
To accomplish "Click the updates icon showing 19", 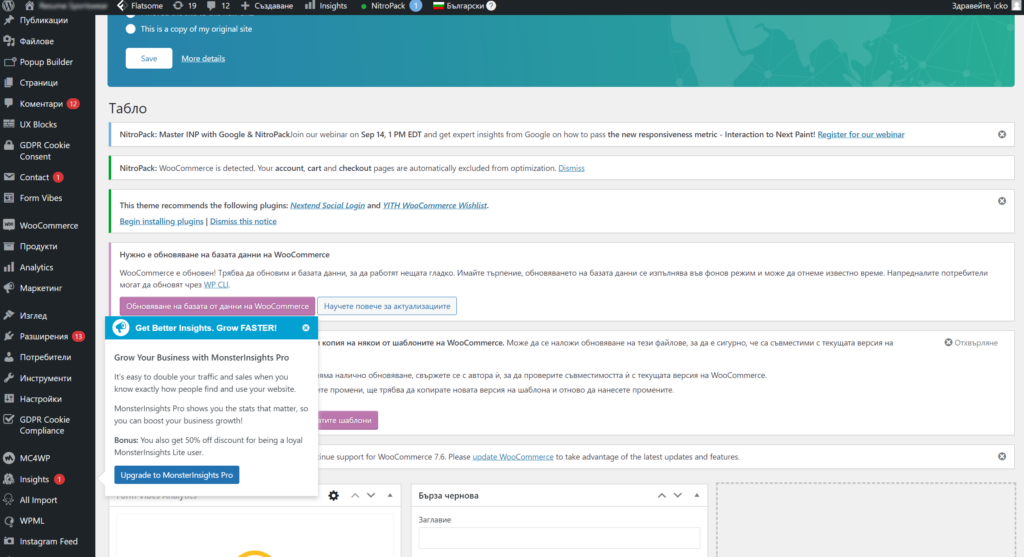I will click(x=183, y=6).
